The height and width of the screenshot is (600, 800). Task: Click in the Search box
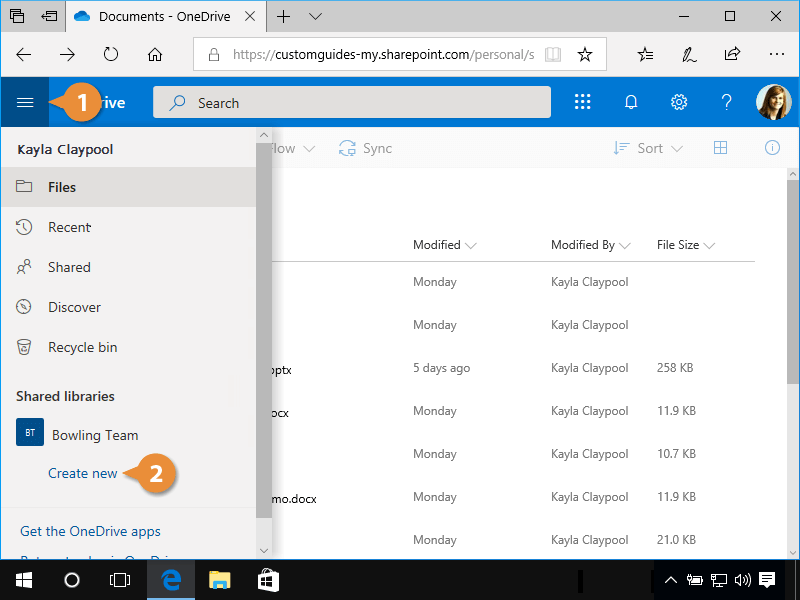[x=352, y=103]
